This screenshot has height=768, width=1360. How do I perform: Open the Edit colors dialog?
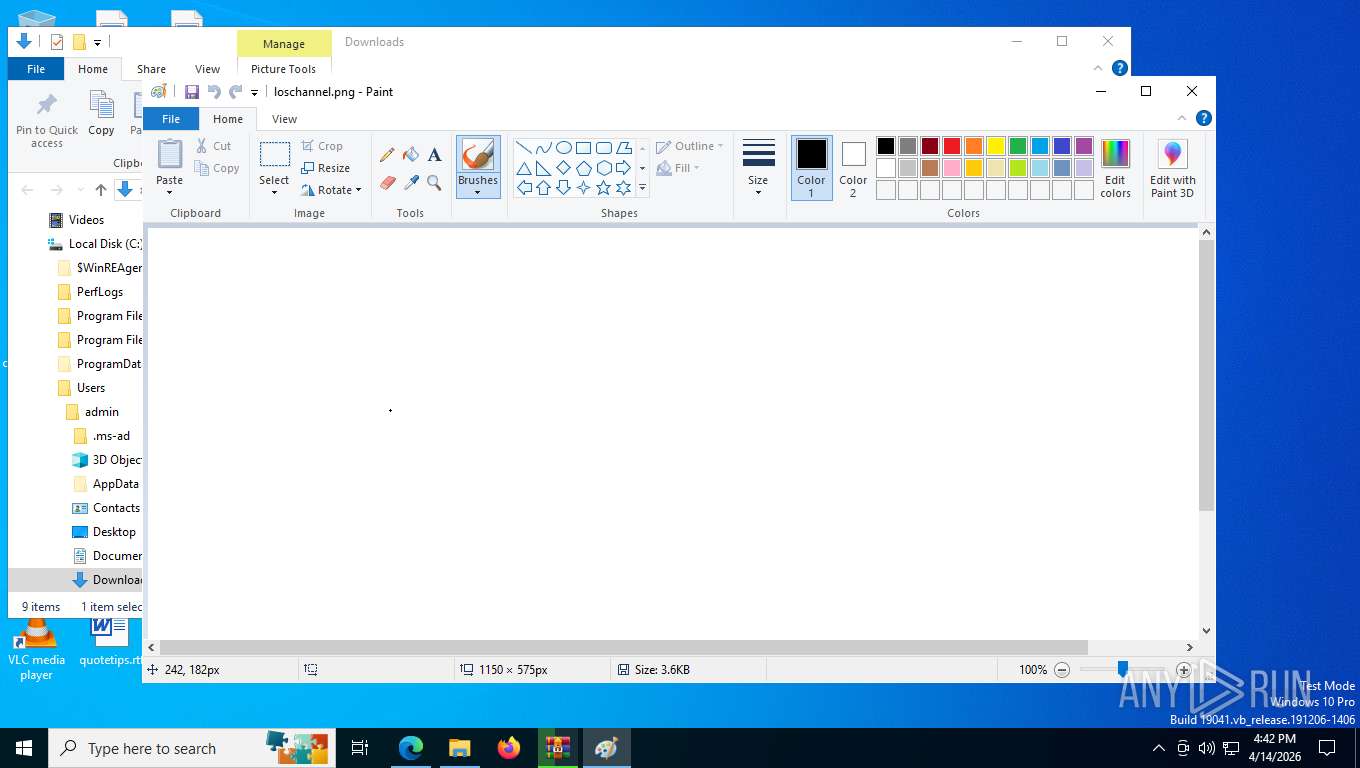[1115, 168]
